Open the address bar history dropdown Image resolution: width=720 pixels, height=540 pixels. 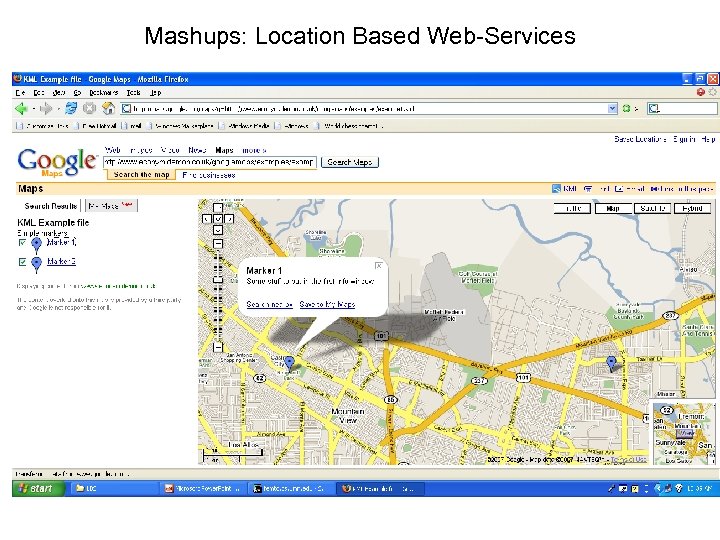(613, 109)
